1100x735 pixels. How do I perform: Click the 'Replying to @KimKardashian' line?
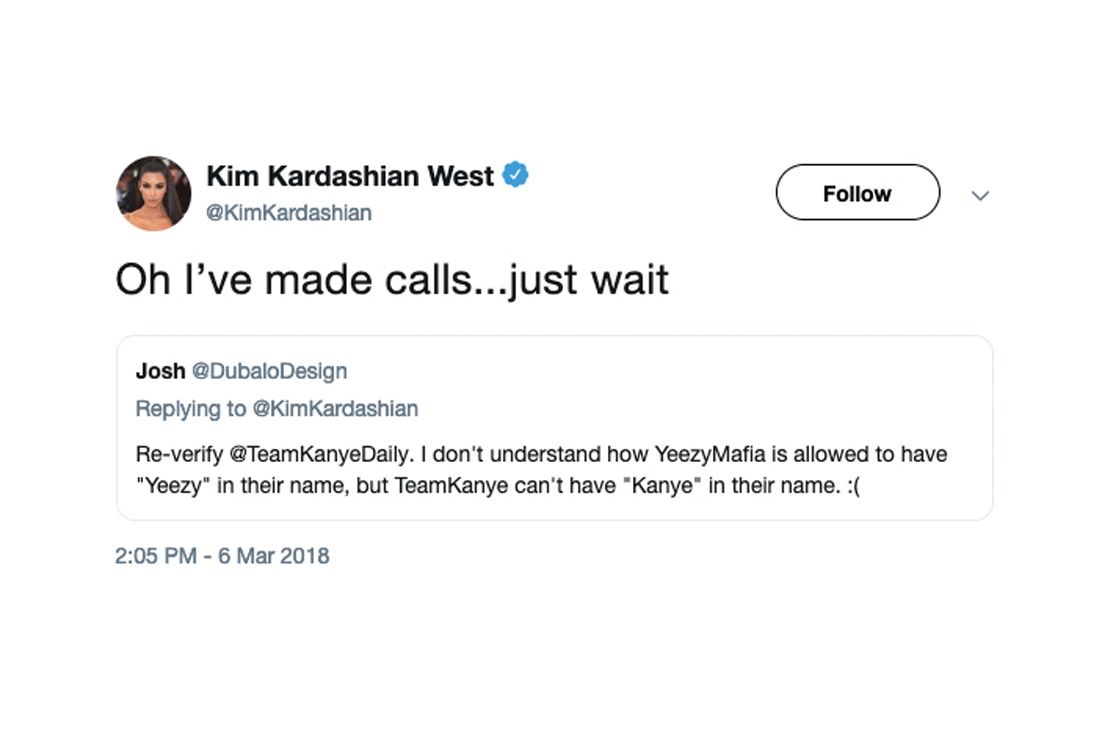(x=276, y=408)
